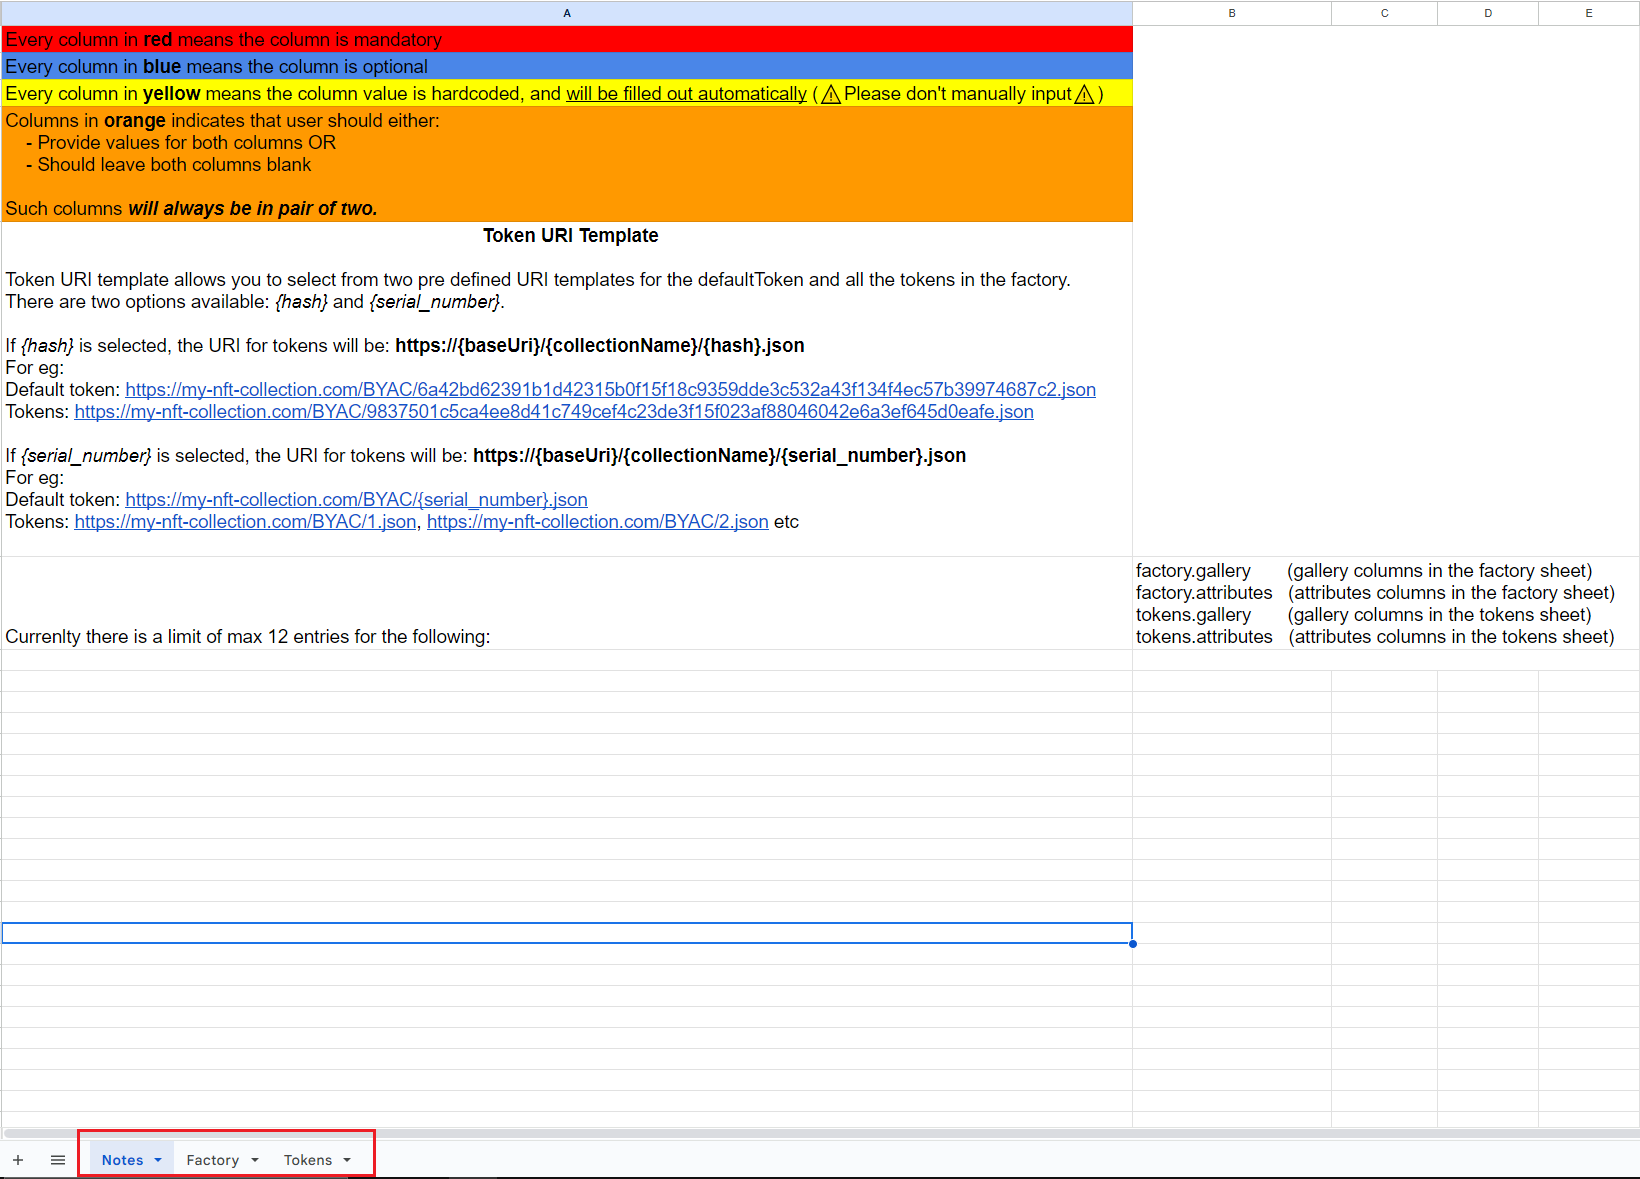Open the default token hash JSON link
The height and width of the screenshot is (1179, 1640).
[x=610, y=390]
